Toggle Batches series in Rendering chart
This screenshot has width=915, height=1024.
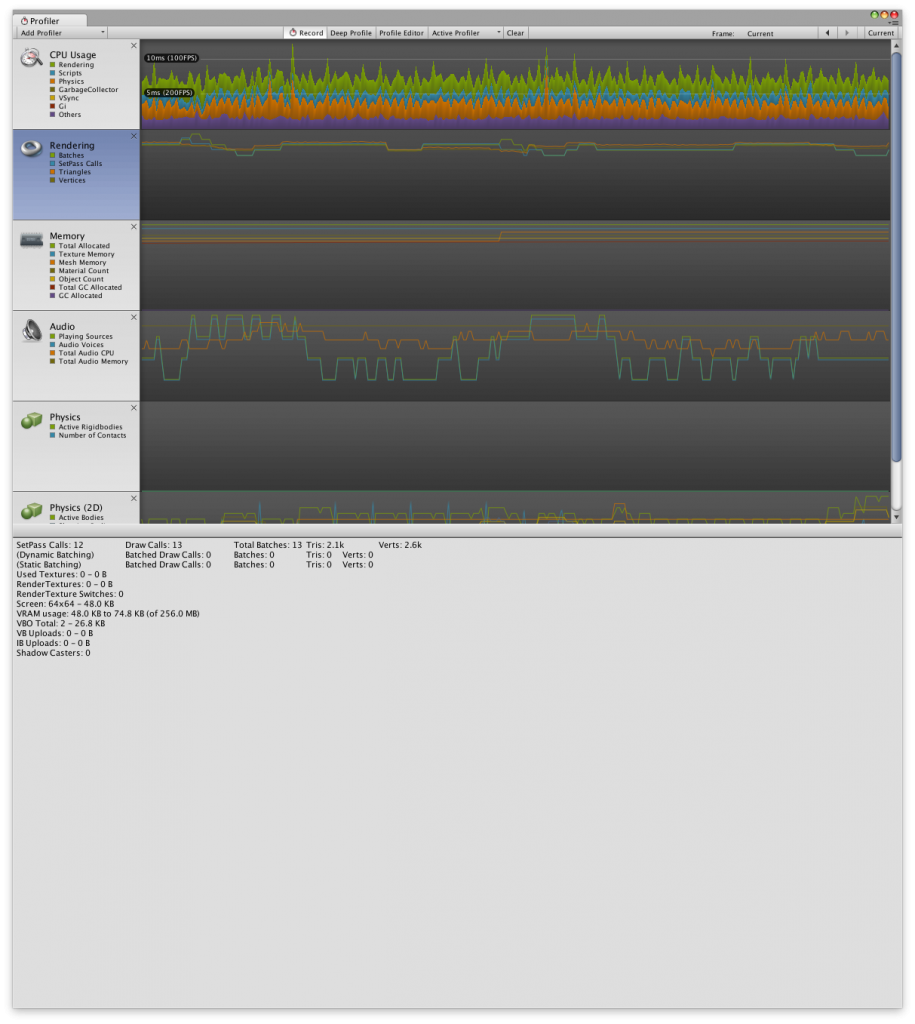pyautogui.click(x=52, y=155)
